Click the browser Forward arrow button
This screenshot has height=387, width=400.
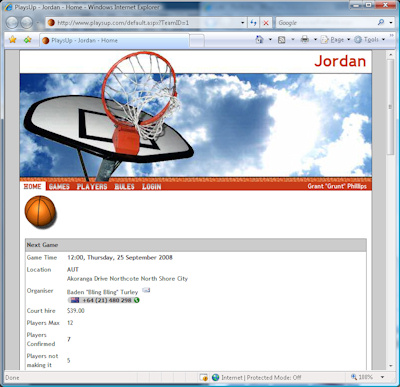[x=27, y=23]
